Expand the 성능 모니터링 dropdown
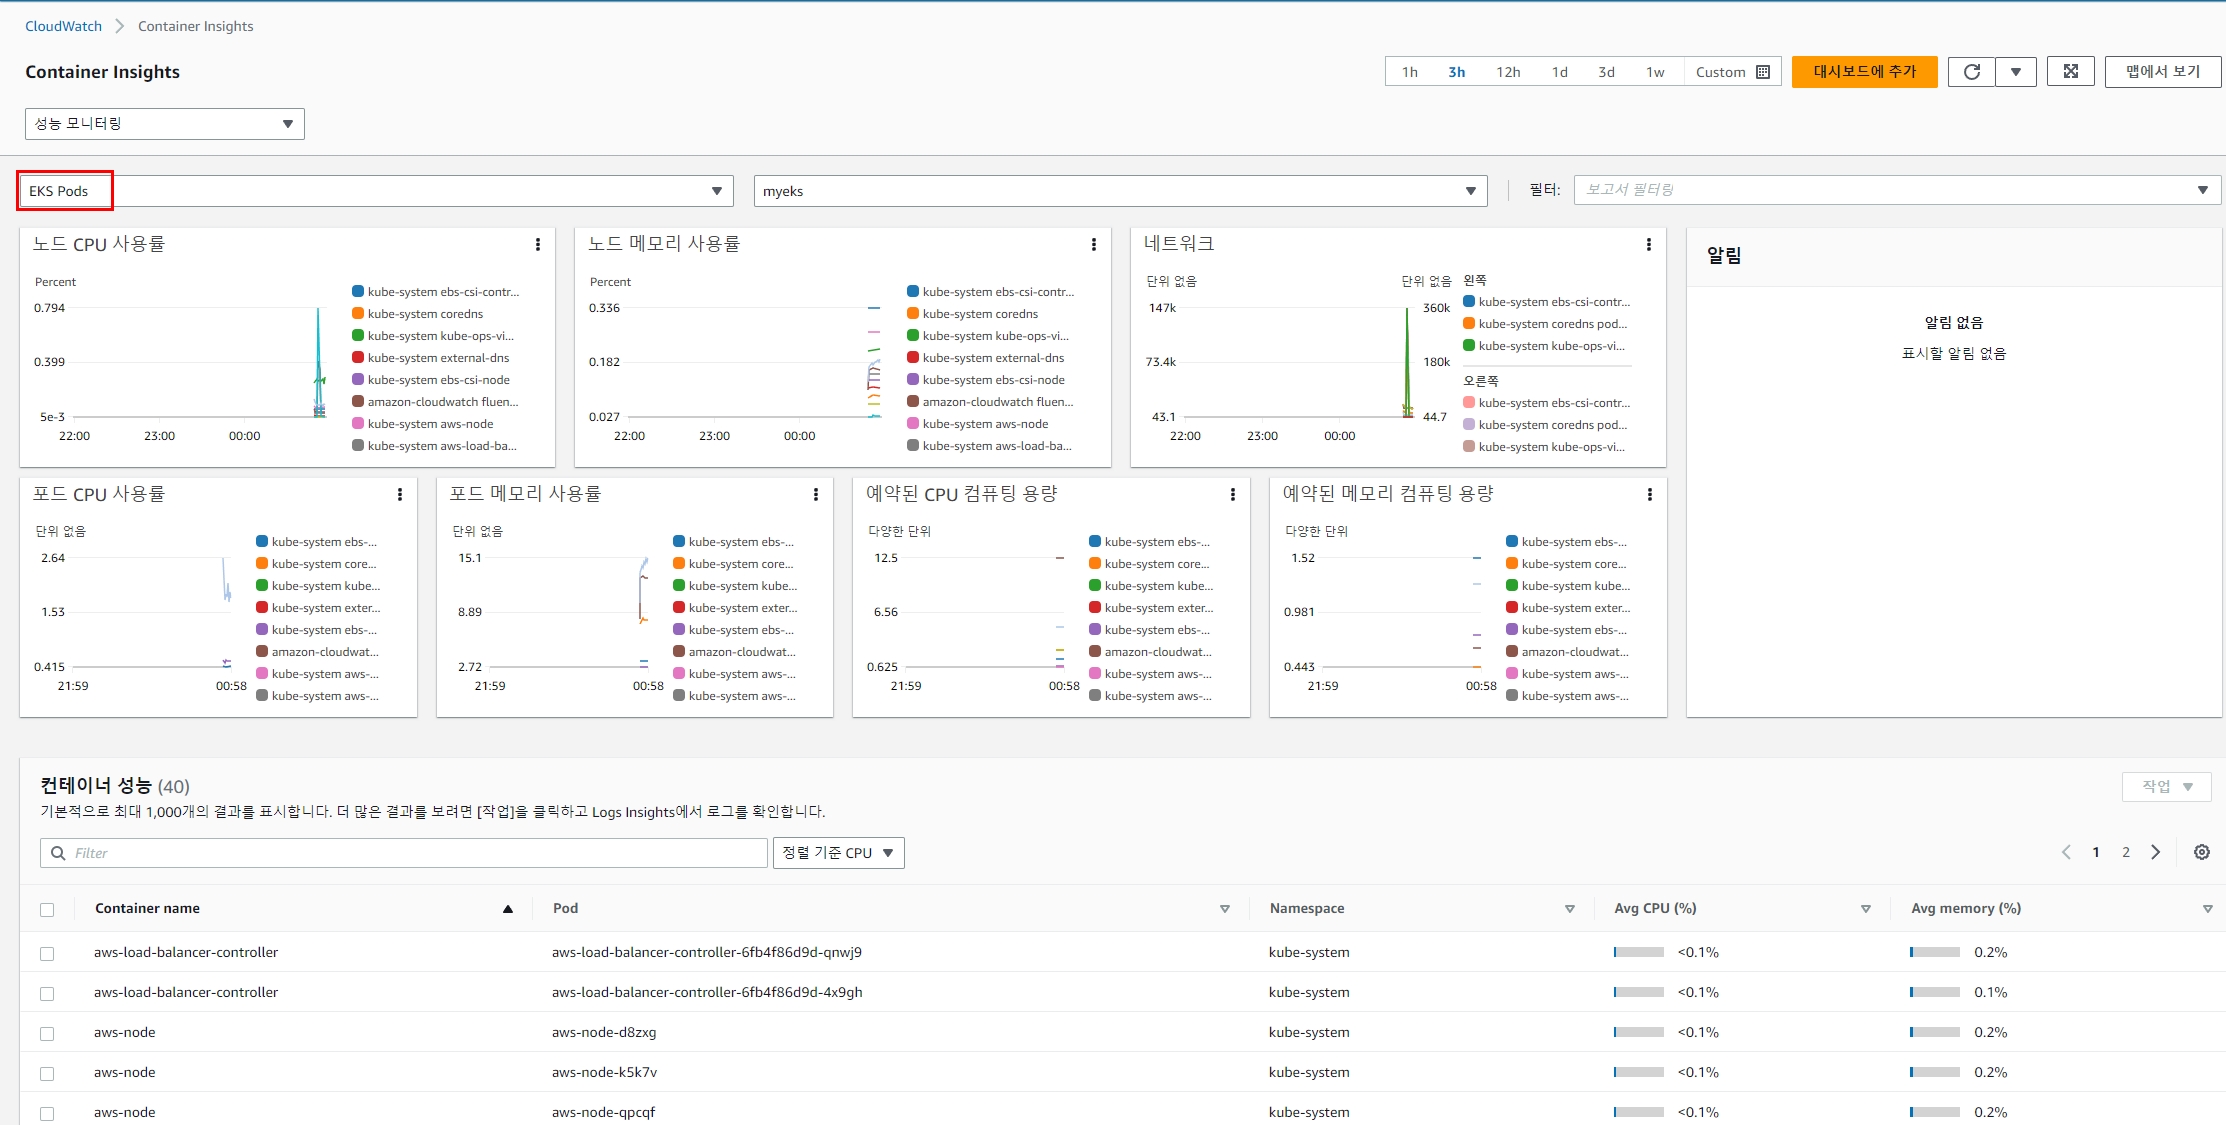 coord(164,124)
